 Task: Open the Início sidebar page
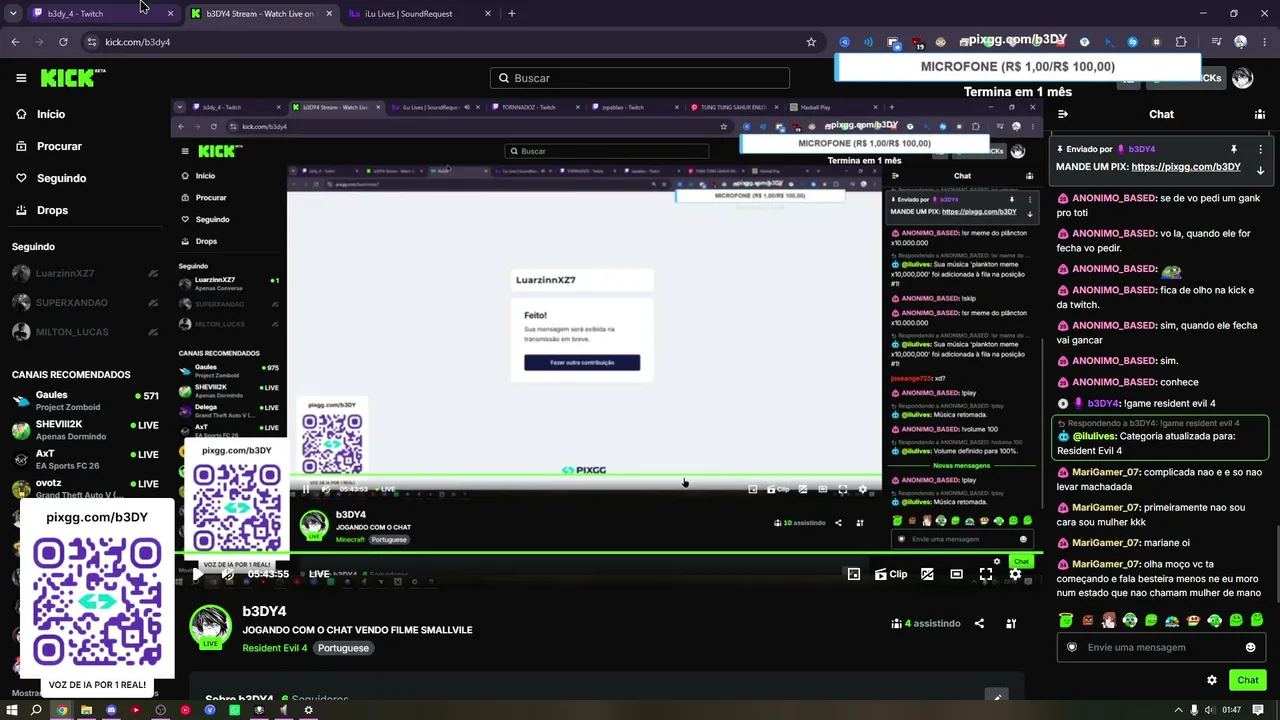click(x=50, y=114)
